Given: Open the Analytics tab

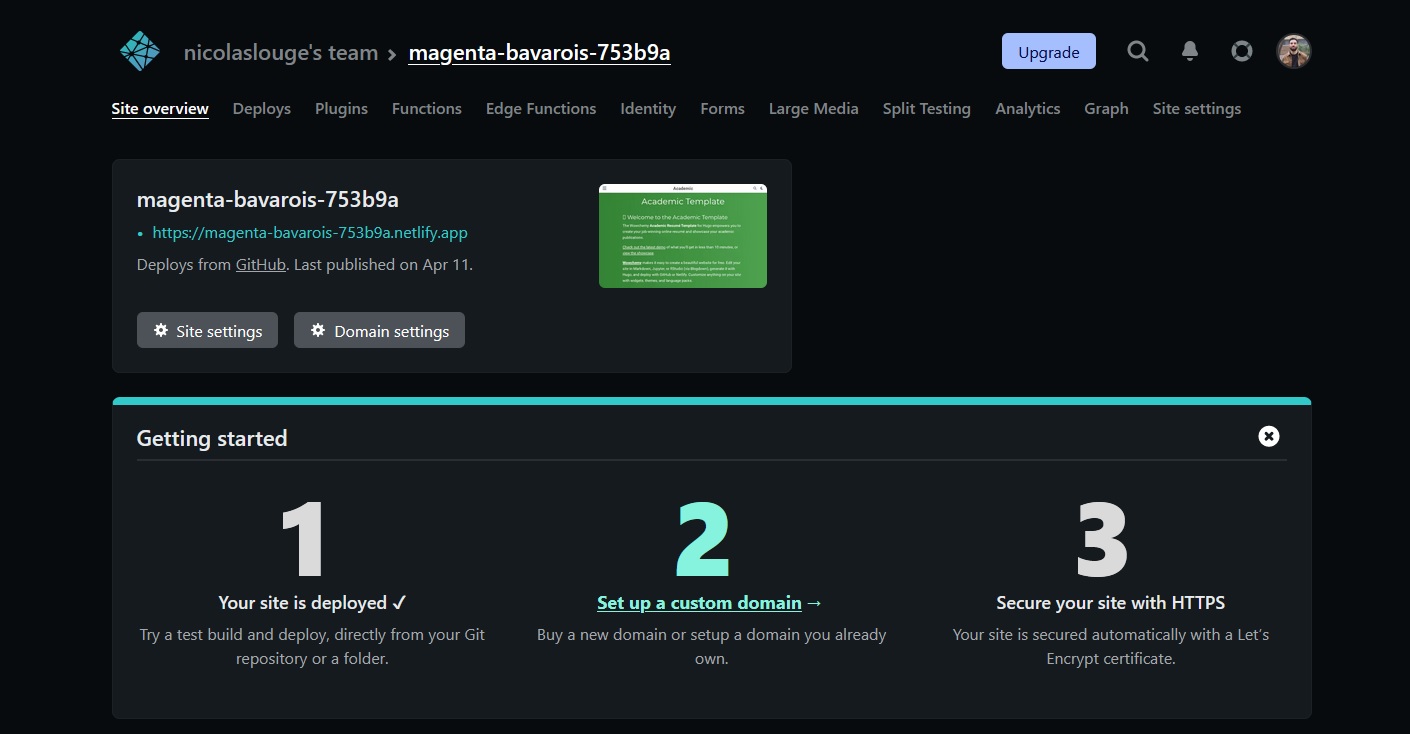Looking at the screenshot, I should pyautogui.click(x=1027, y=108).
